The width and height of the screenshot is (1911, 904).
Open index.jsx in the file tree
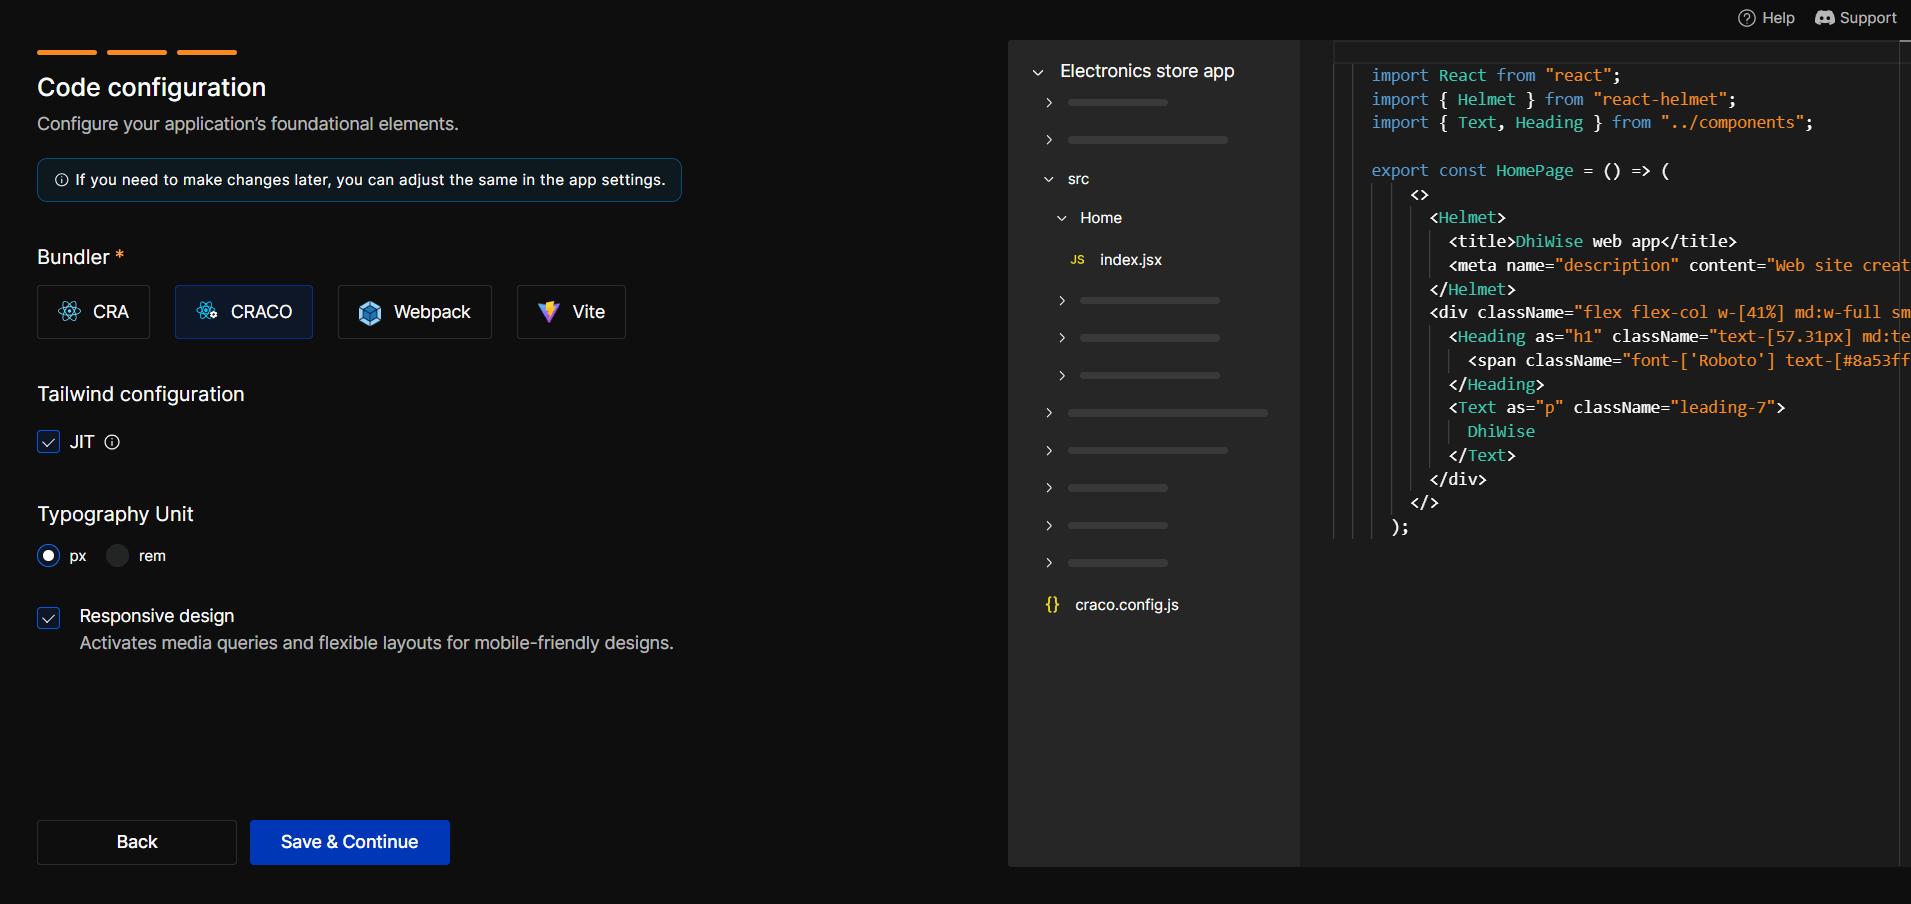[x=1130, y=260]
